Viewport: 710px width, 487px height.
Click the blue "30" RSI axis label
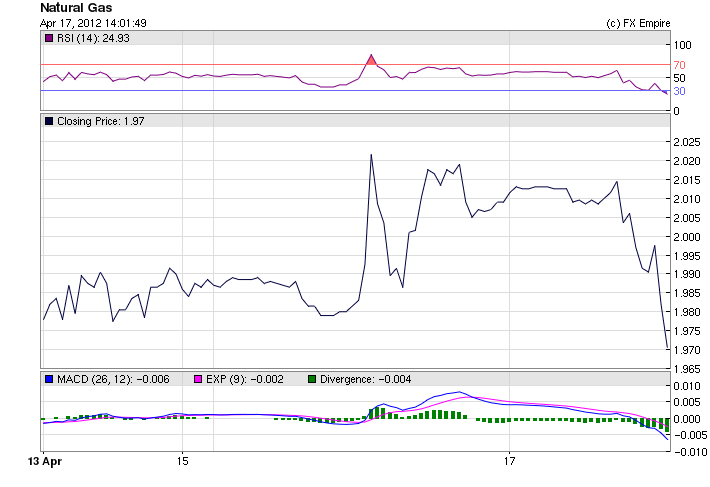(680, 91)
